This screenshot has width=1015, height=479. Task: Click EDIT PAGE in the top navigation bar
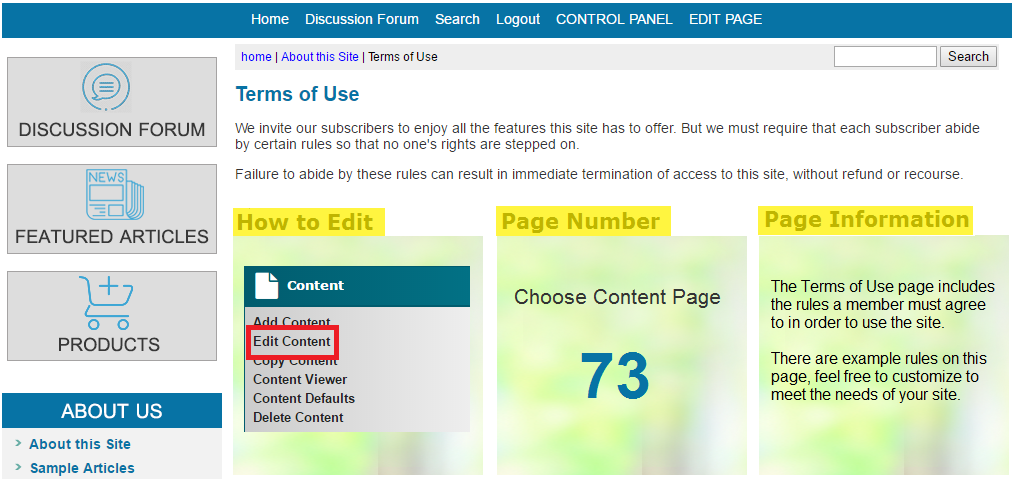point(726,19)
